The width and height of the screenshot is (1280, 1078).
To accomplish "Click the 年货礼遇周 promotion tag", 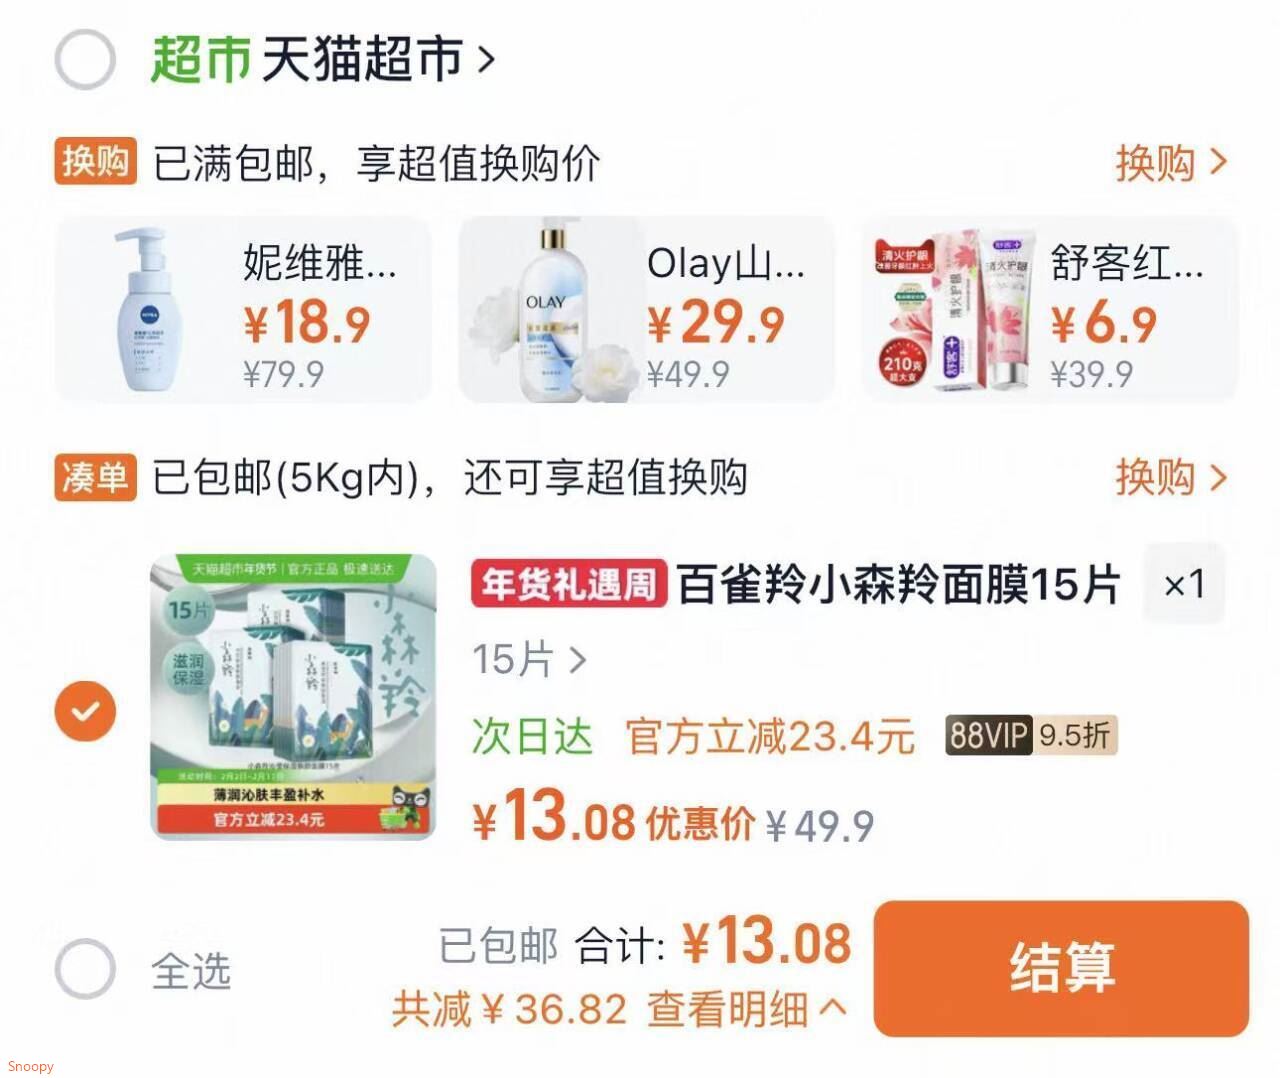I will pos(569,583).
